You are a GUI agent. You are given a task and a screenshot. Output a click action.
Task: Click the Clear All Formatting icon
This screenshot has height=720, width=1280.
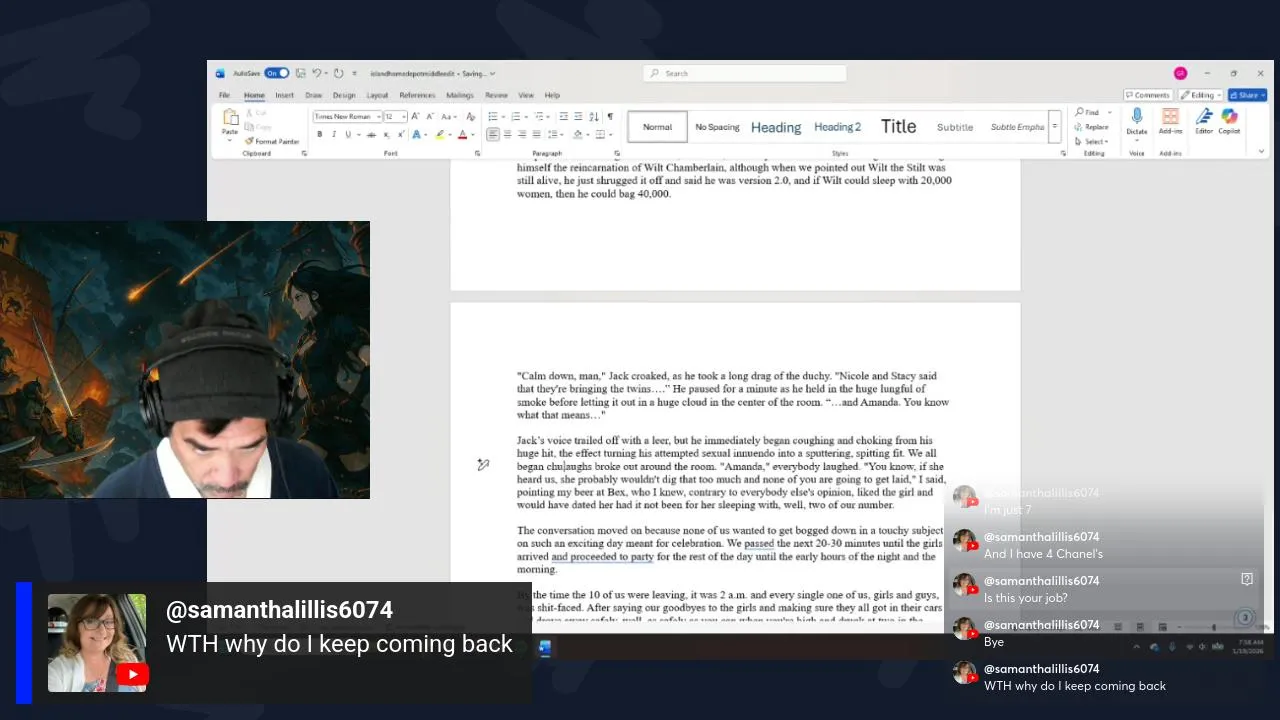[470, 116]
